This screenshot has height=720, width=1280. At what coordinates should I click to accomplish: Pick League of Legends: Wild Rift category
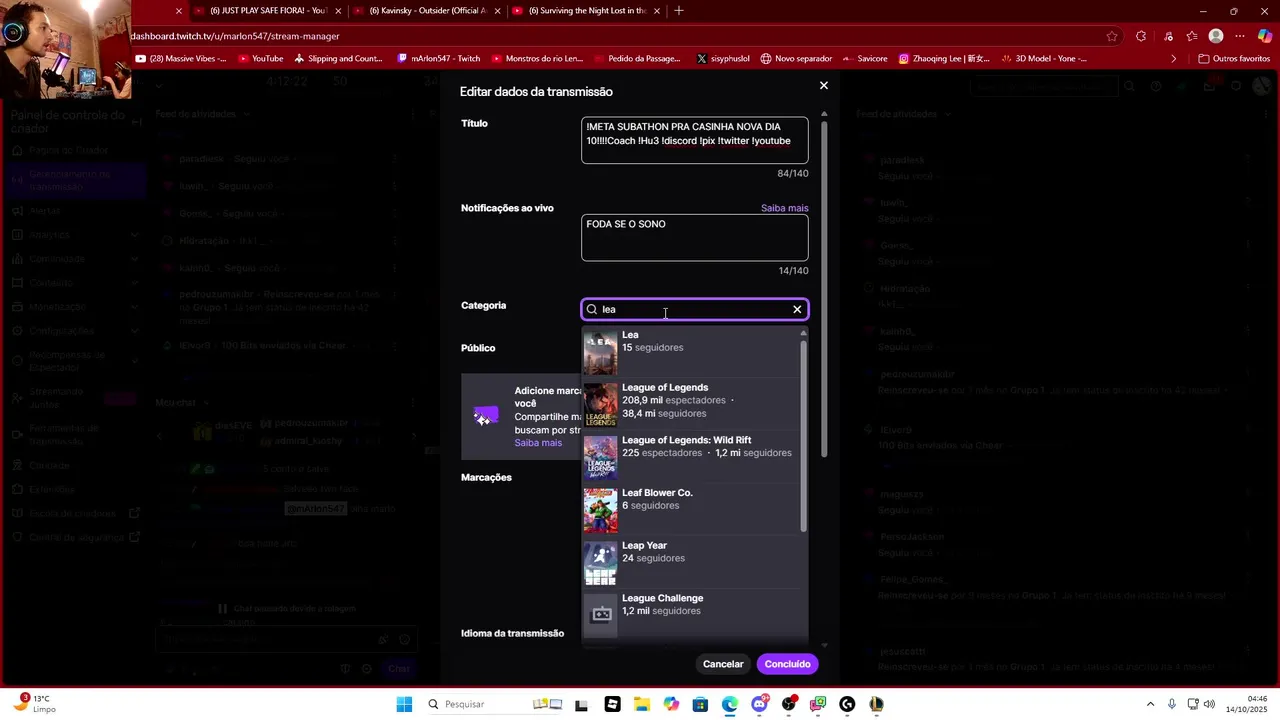(x=691, y=457)
